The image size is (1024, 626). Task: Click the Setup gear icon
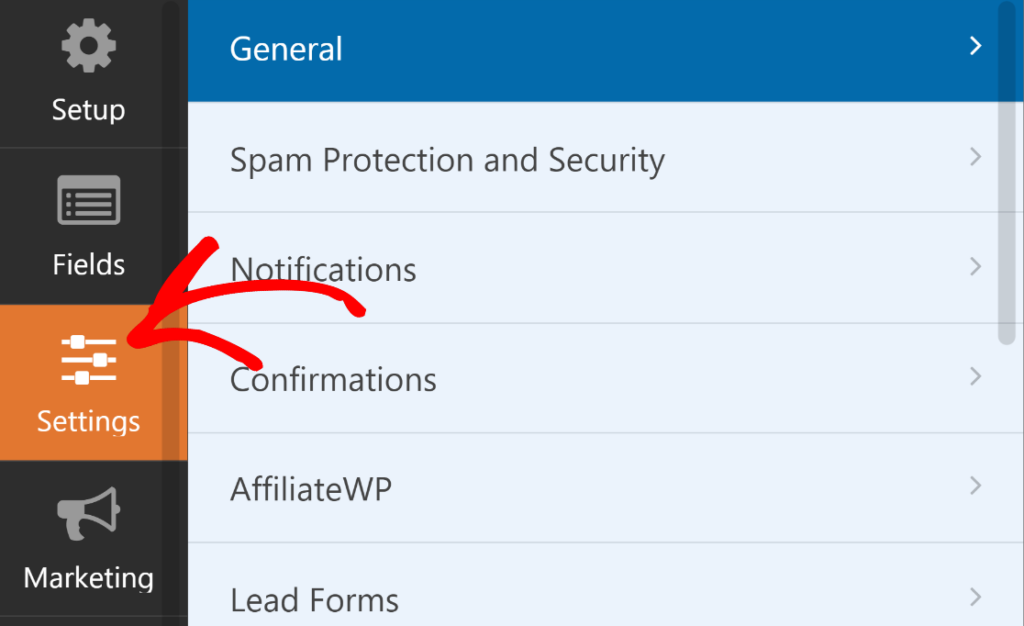click(x=88, y=45)
